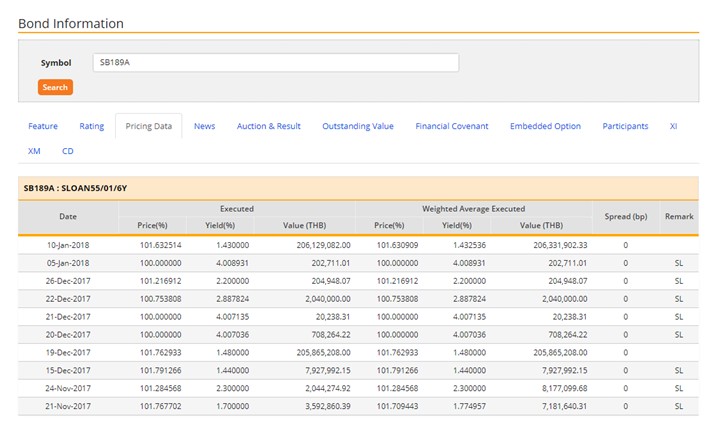Open the Feature tab

pyautogui.click(x=43, y=126)
